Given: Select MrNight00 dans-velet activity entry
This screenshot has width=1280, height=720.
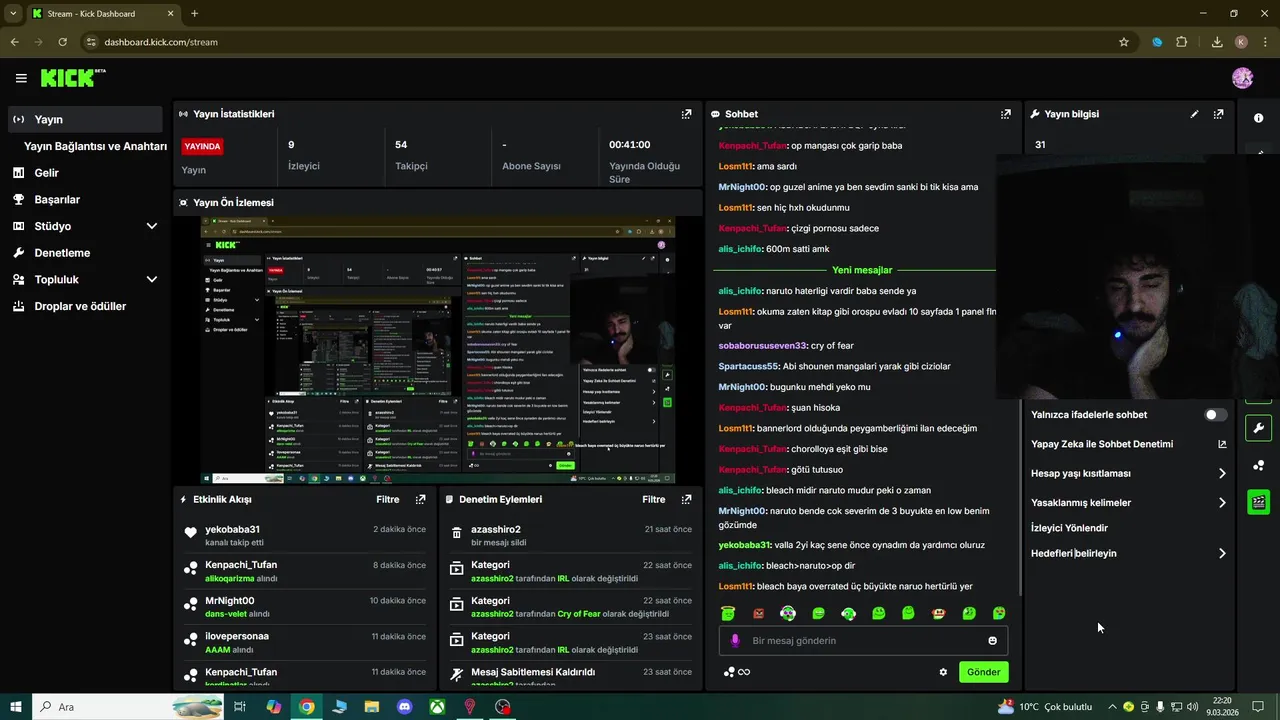Looking at the screenshot, I should pos(305,607).
